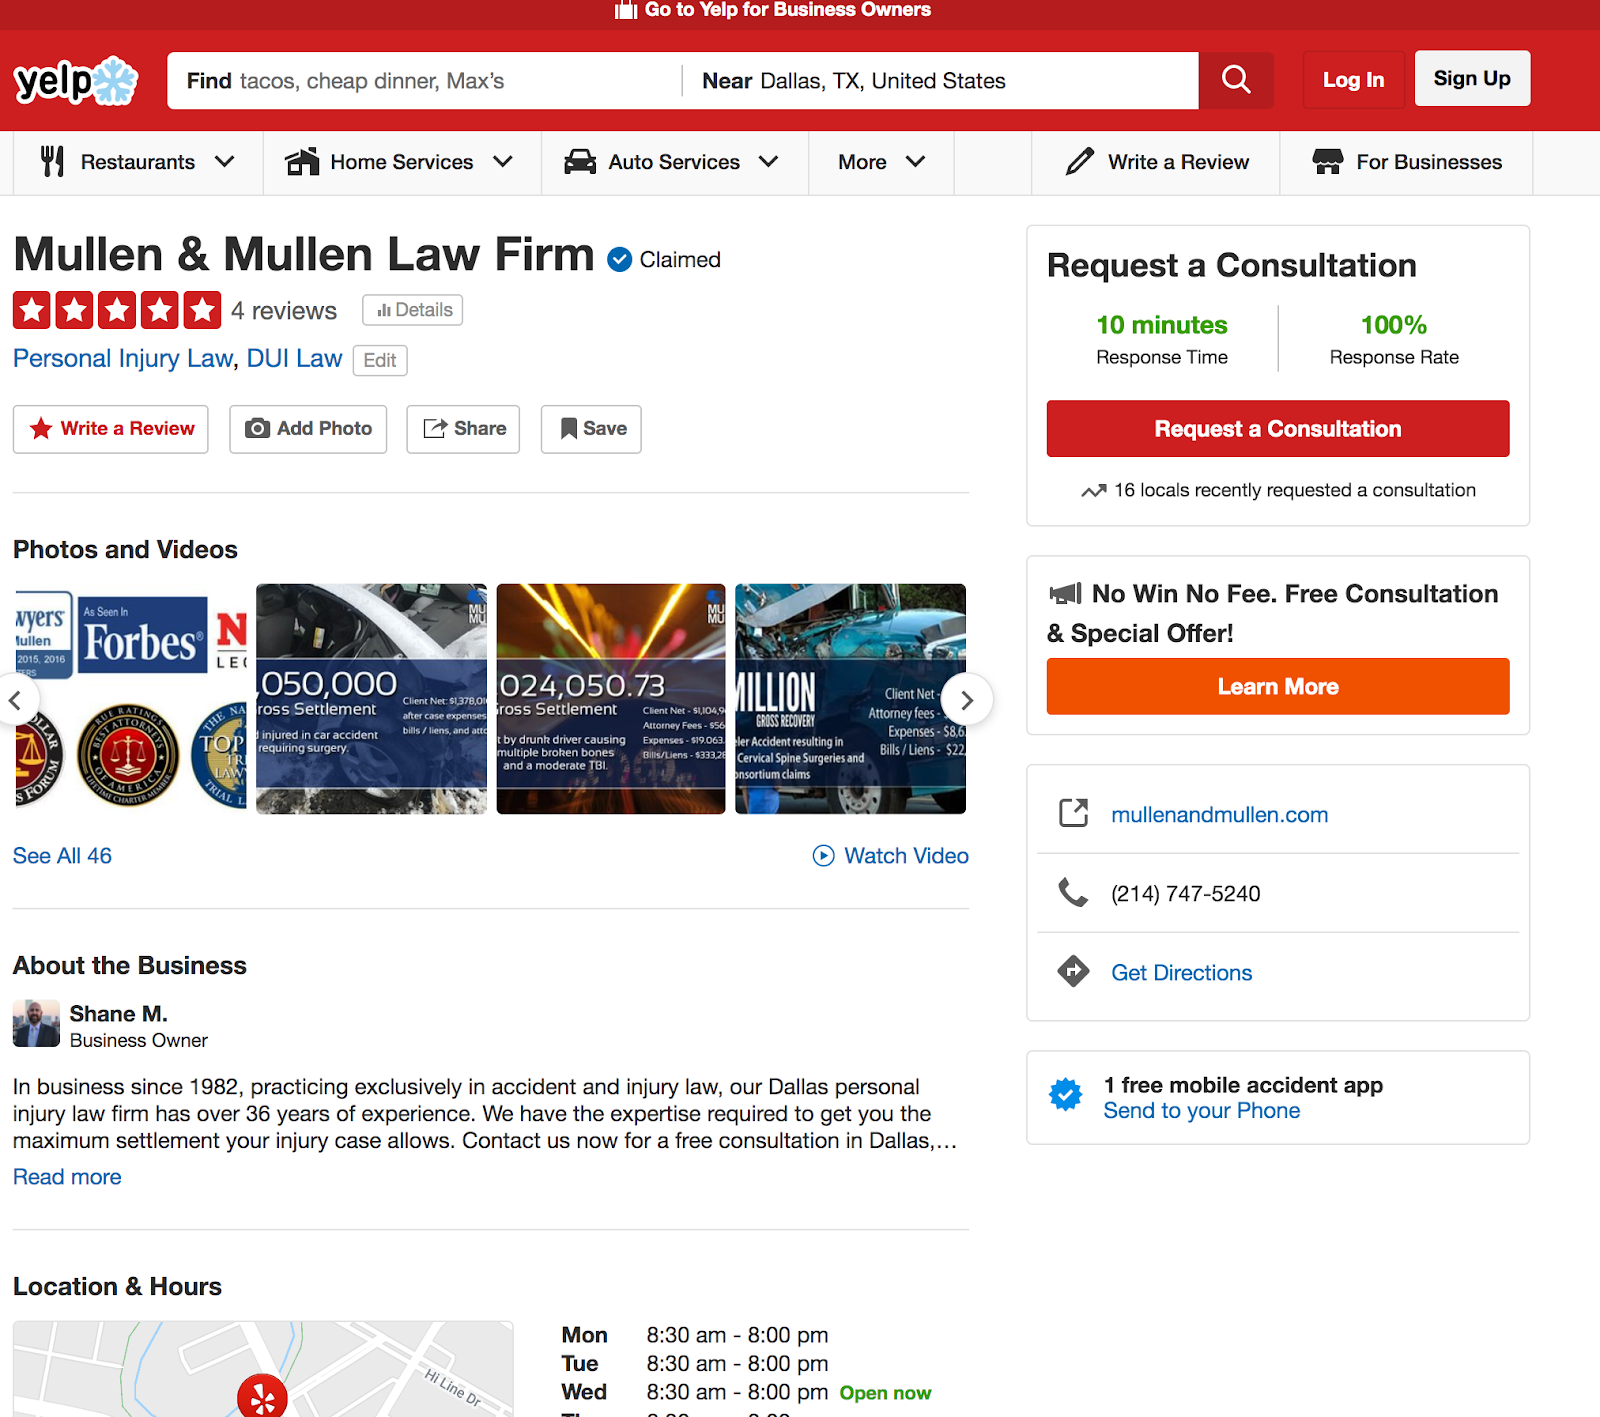The height and width of the screenshot is (1417, 1600).
Task: Click the Restaurants fork and knife icon
Action: [x=53, y=161]
